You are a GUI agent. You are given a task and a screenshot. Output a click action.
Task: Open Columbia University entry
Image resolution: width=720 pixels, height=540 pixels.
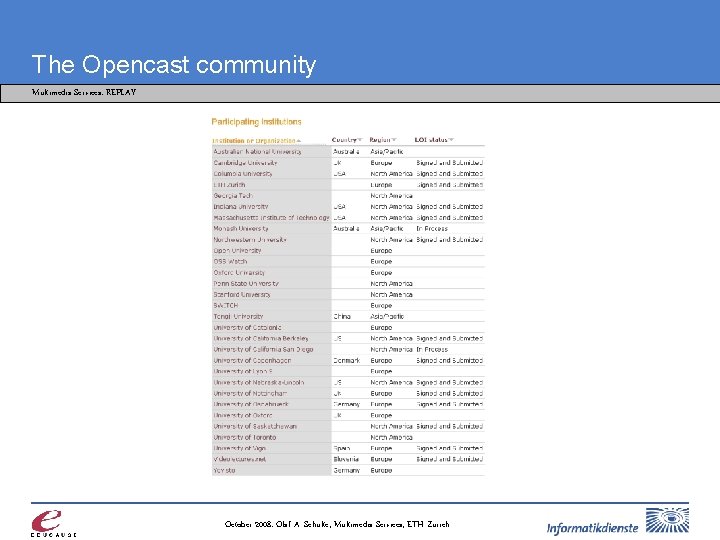tap(242, 174)
